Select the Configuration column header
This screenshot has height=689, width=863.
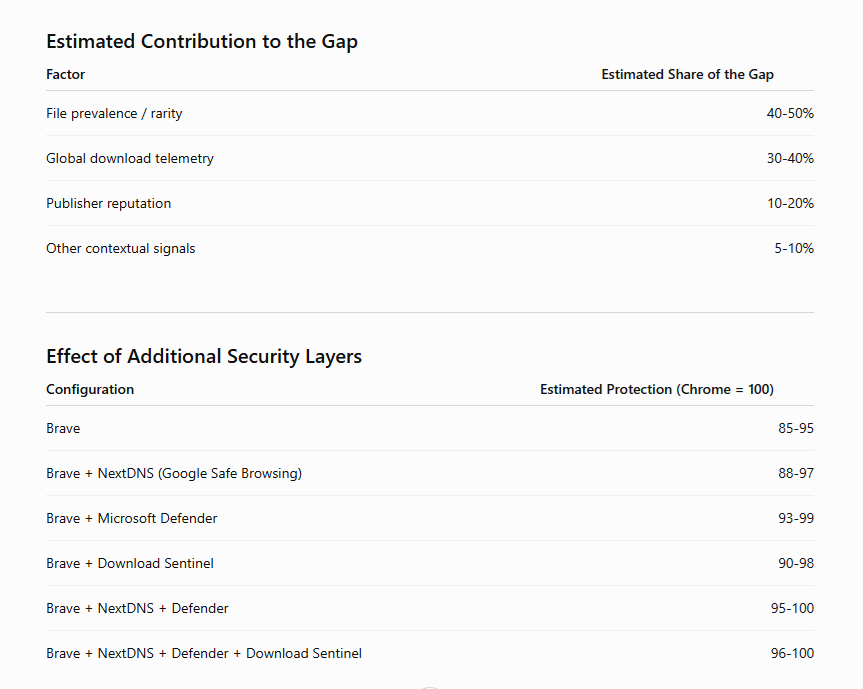(90, 390)
